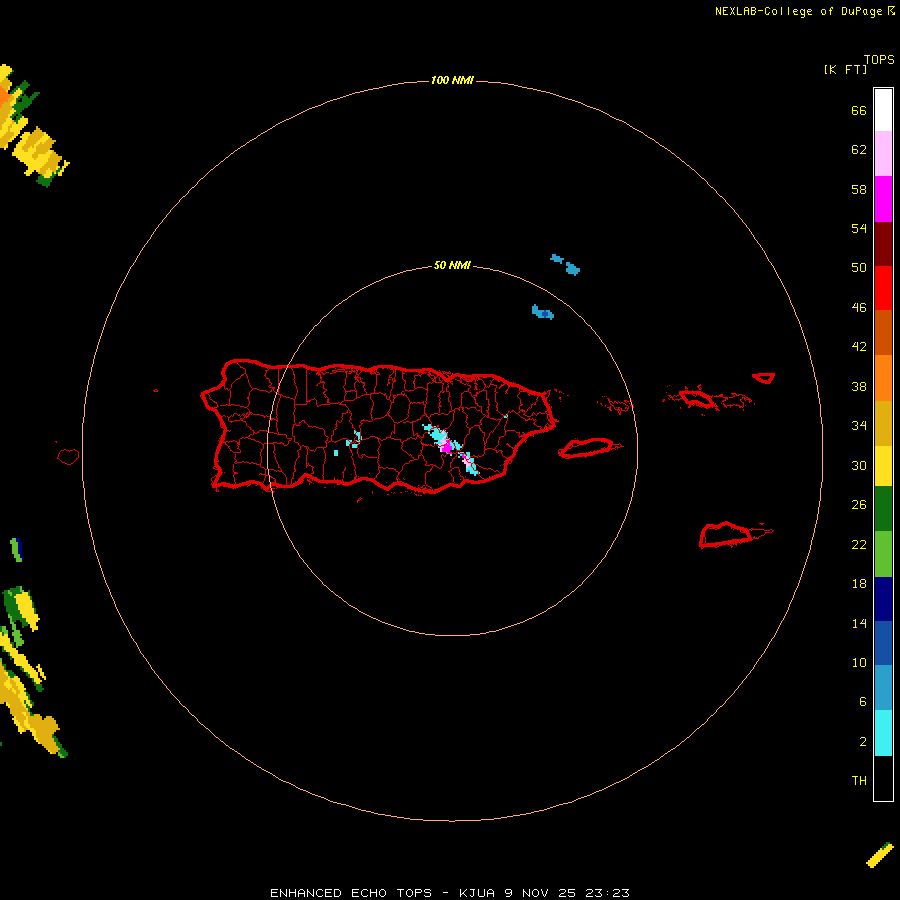Click the '30' scale value
900x900 pixels.
coord(859,465)
